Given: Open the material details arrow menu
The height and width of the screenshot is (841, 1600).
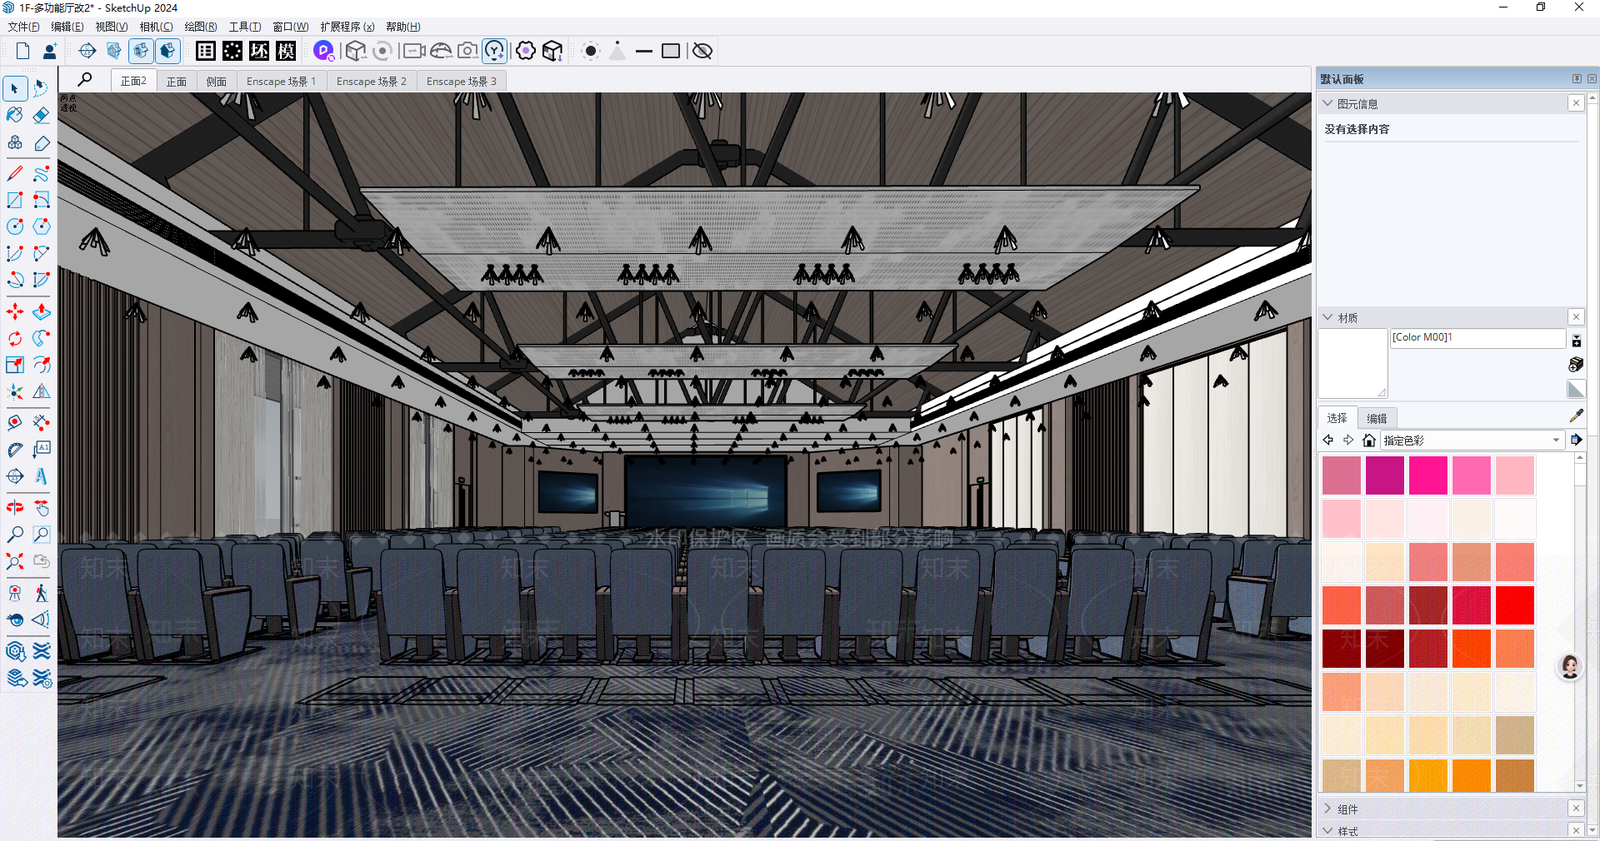Looking at the screenshot, I should click(x=1577, y=440).
